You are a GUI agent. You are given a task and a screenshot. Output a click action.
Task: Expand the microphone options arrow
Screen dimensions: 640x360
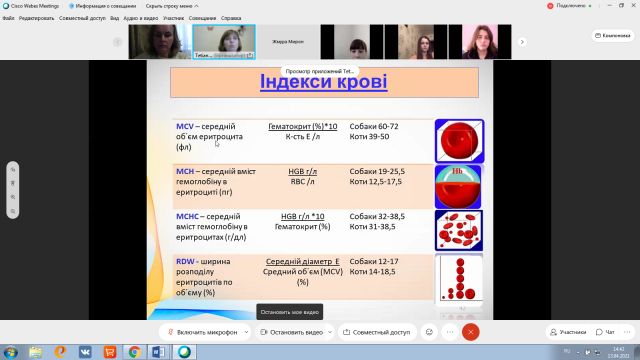(247, 332)
